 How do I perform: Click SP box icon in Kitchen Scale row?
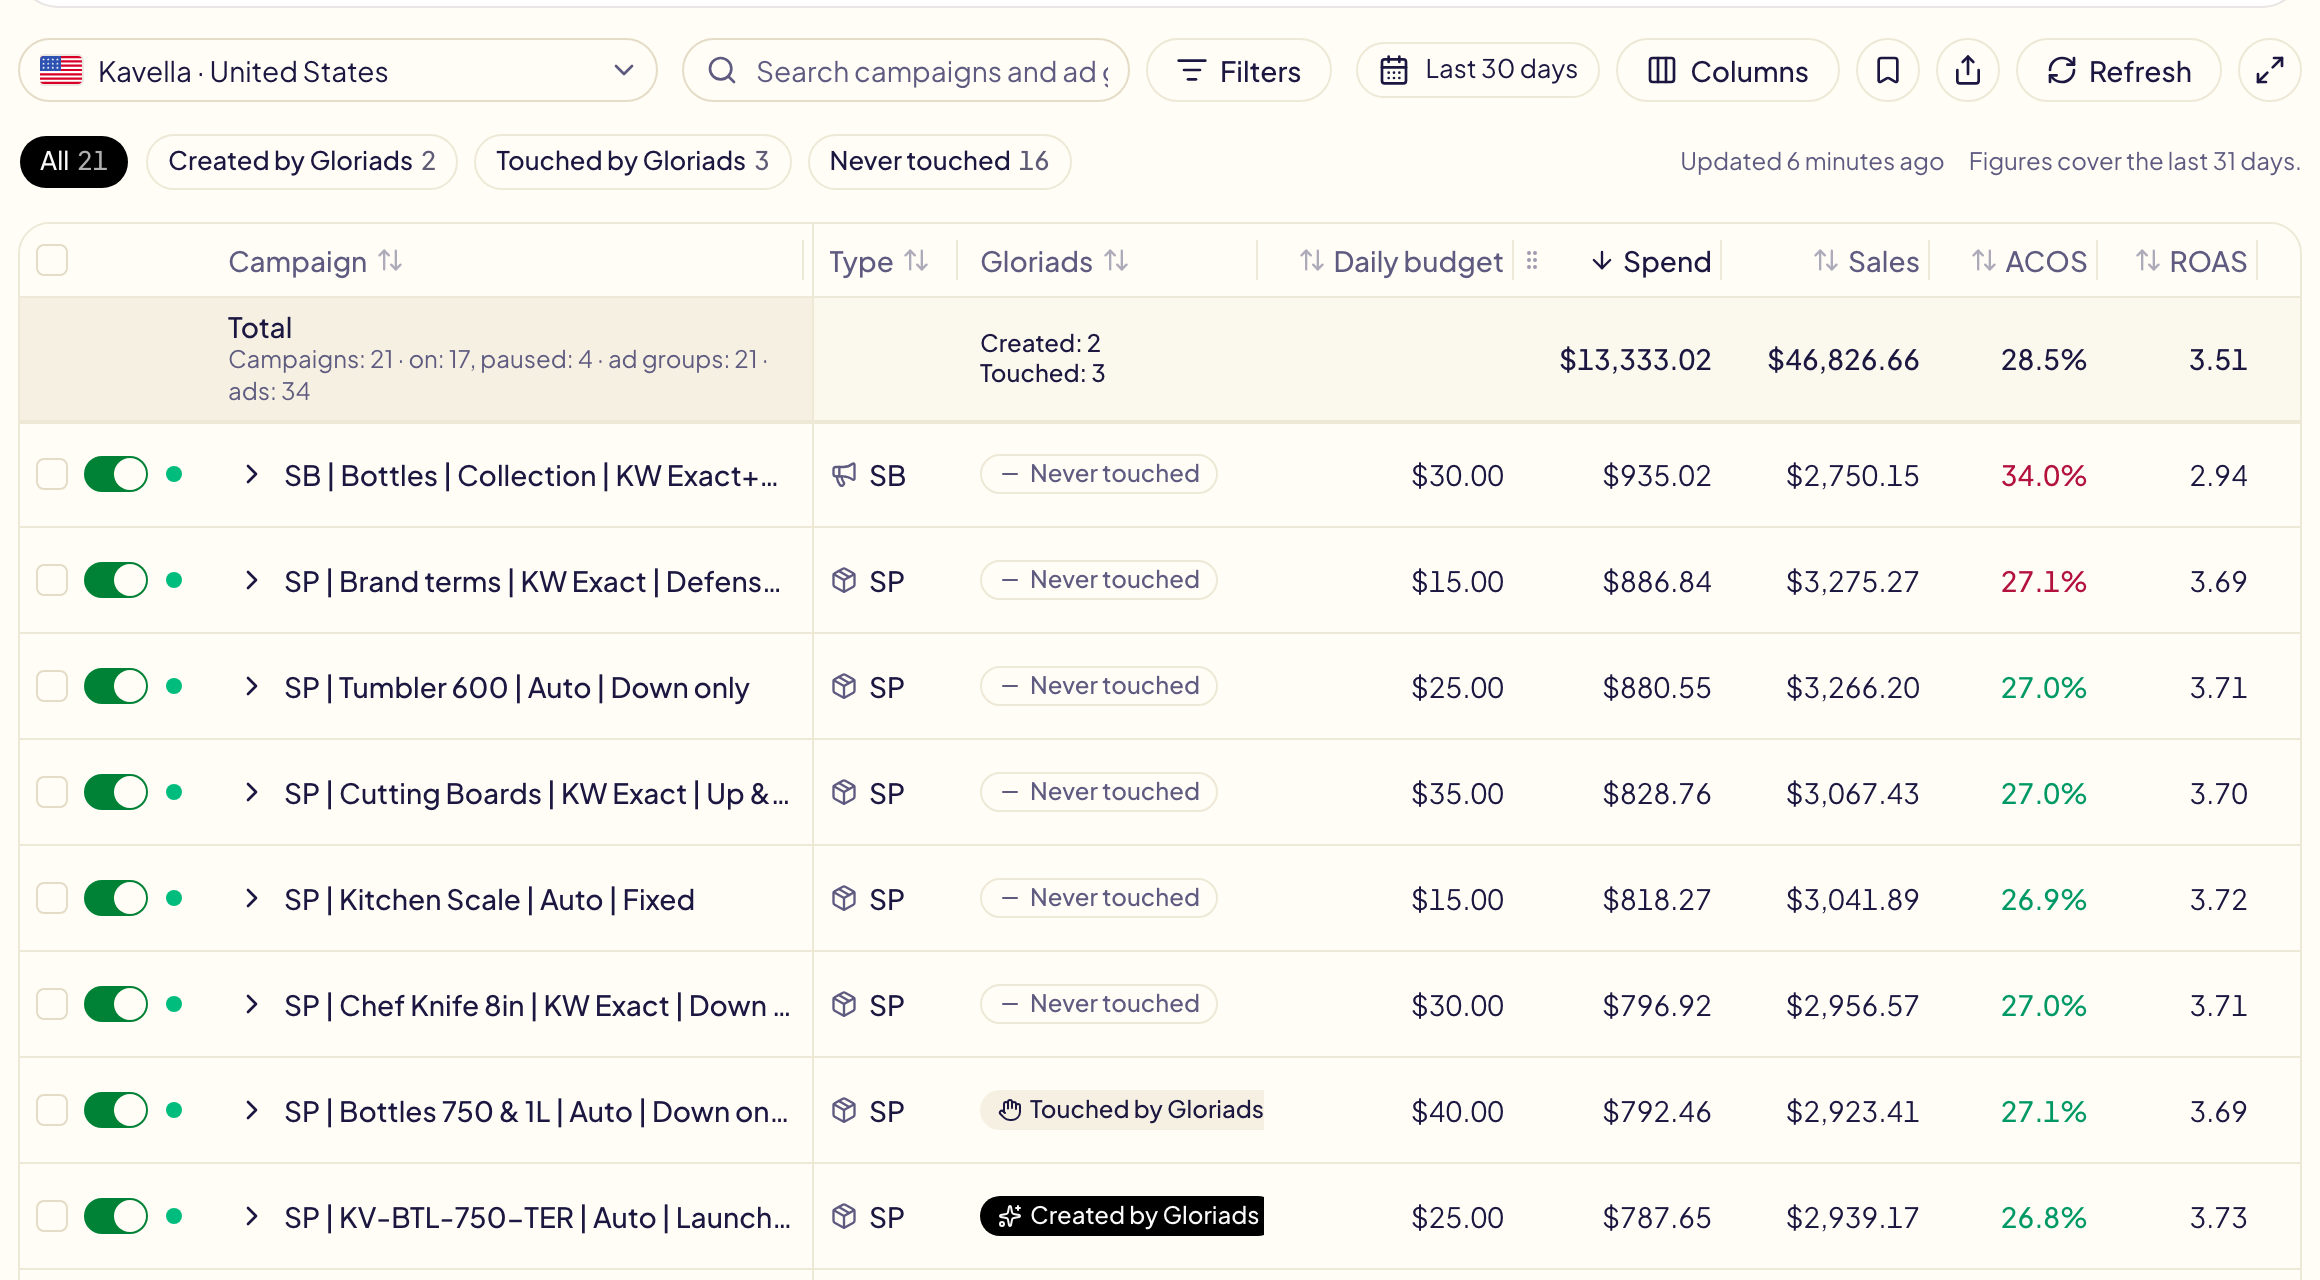[844, 899]
